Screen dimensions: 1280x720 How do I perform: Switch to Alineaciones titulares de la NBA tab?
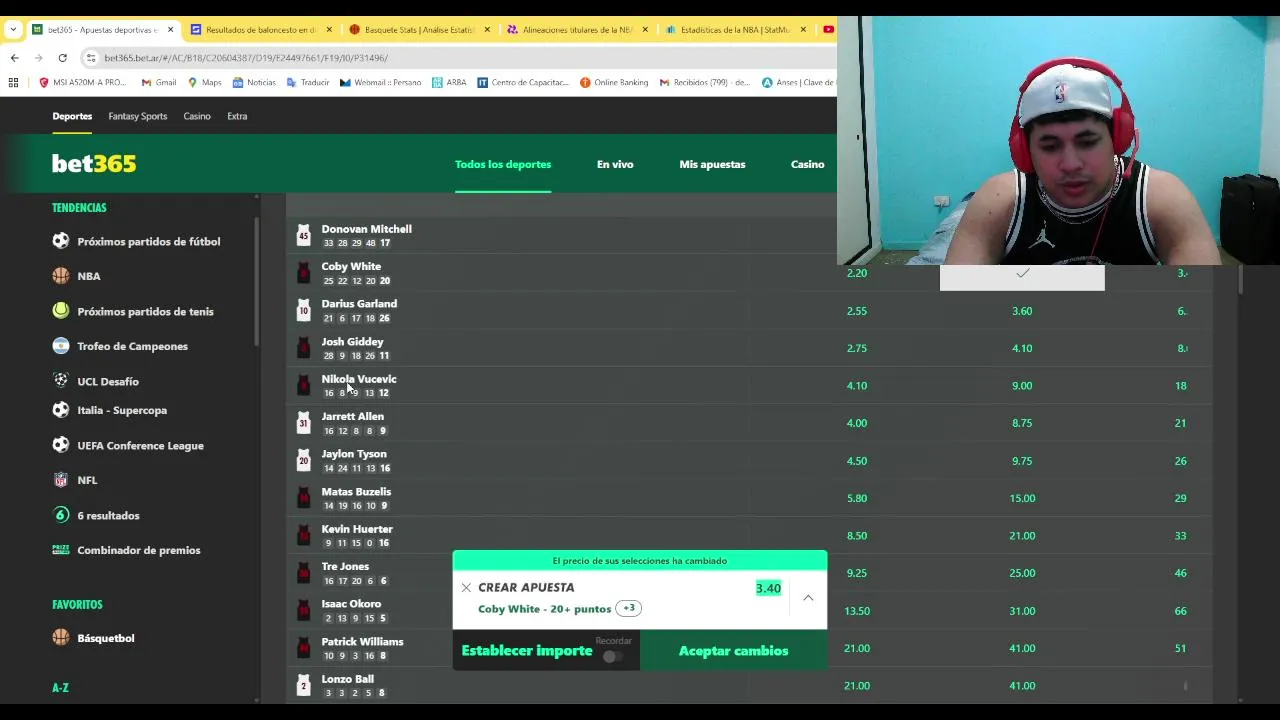[x=576, y=30]
